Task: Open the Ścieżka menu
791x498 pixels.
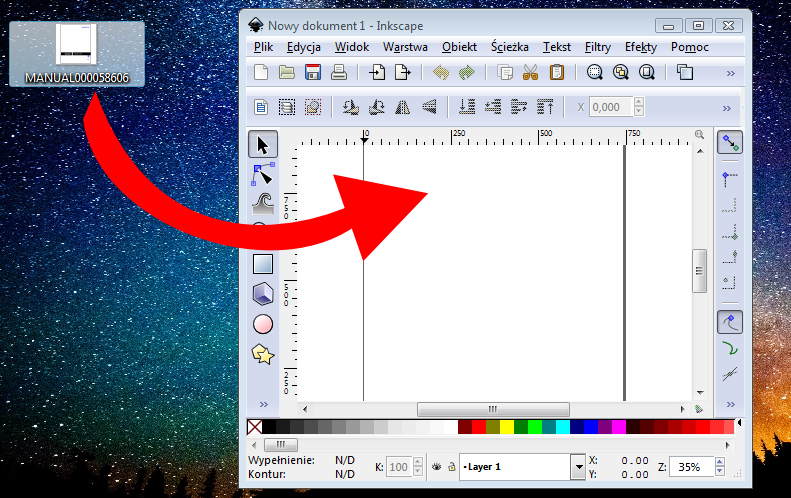Action: click(510, 47)
